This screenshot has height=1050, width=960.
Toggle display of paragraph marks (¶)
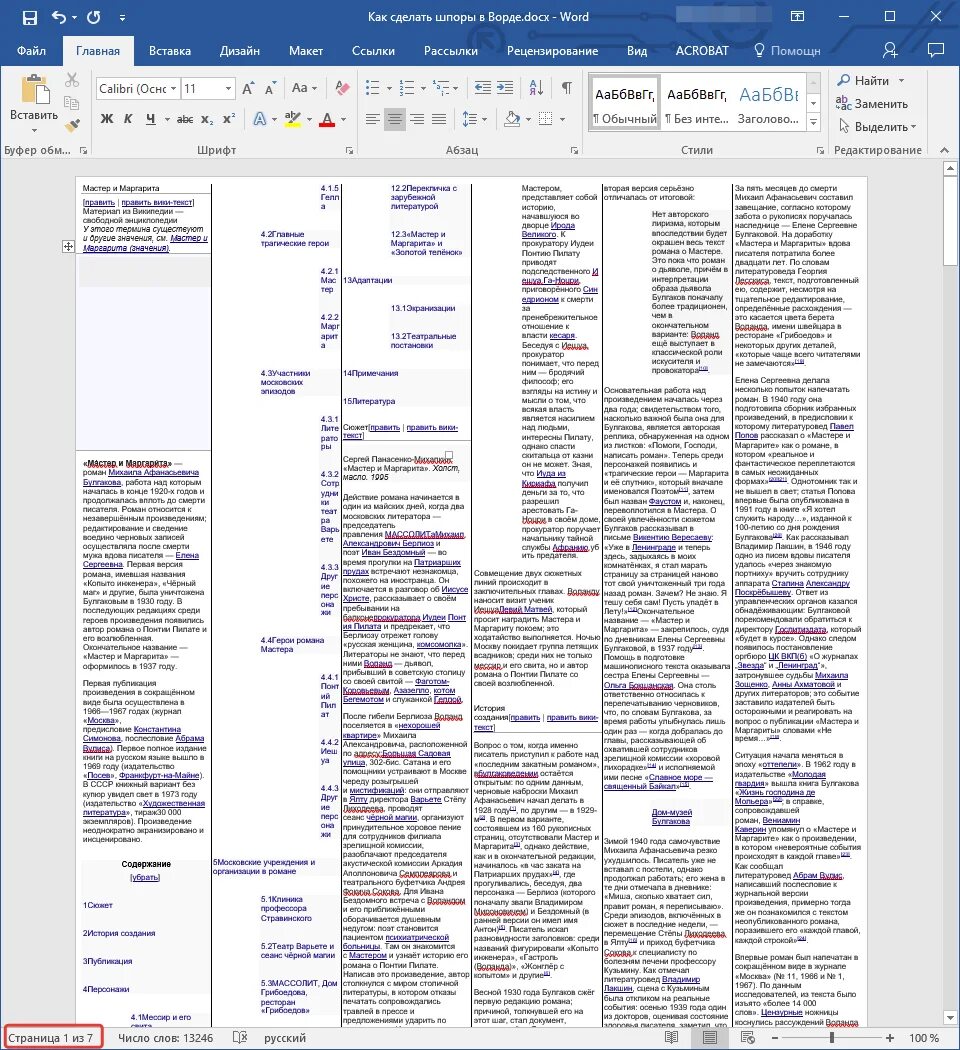pos(566,88)
